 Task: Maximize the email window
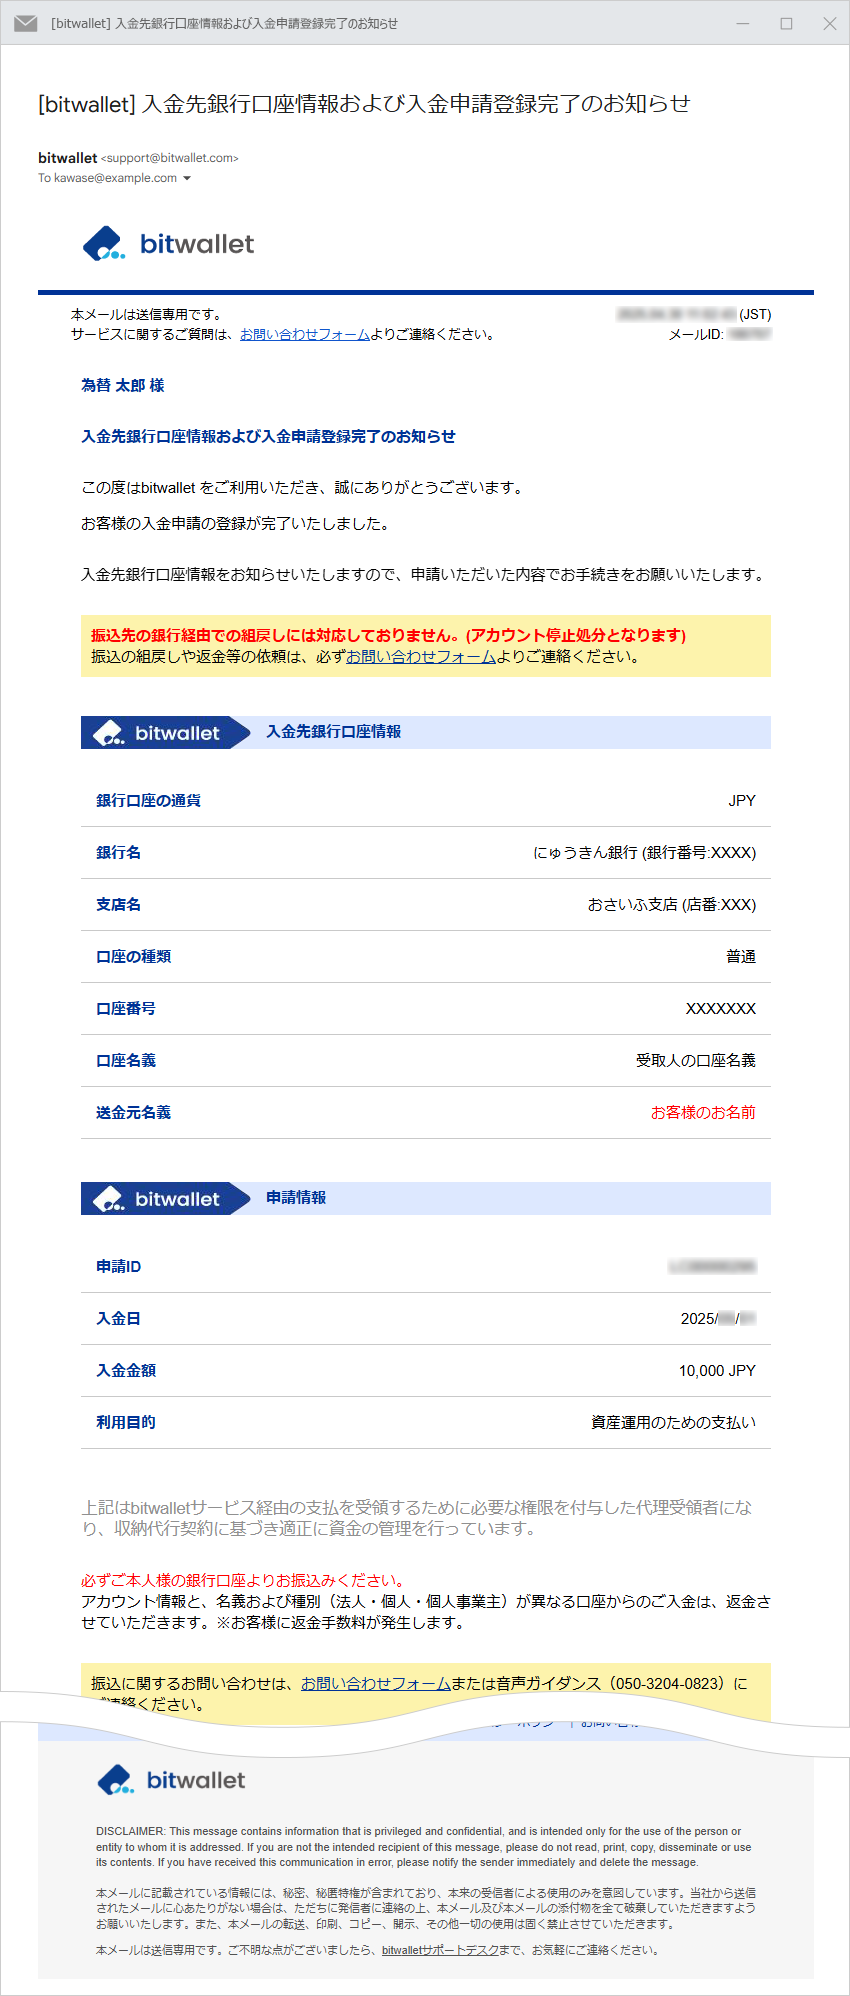[787, 23]
